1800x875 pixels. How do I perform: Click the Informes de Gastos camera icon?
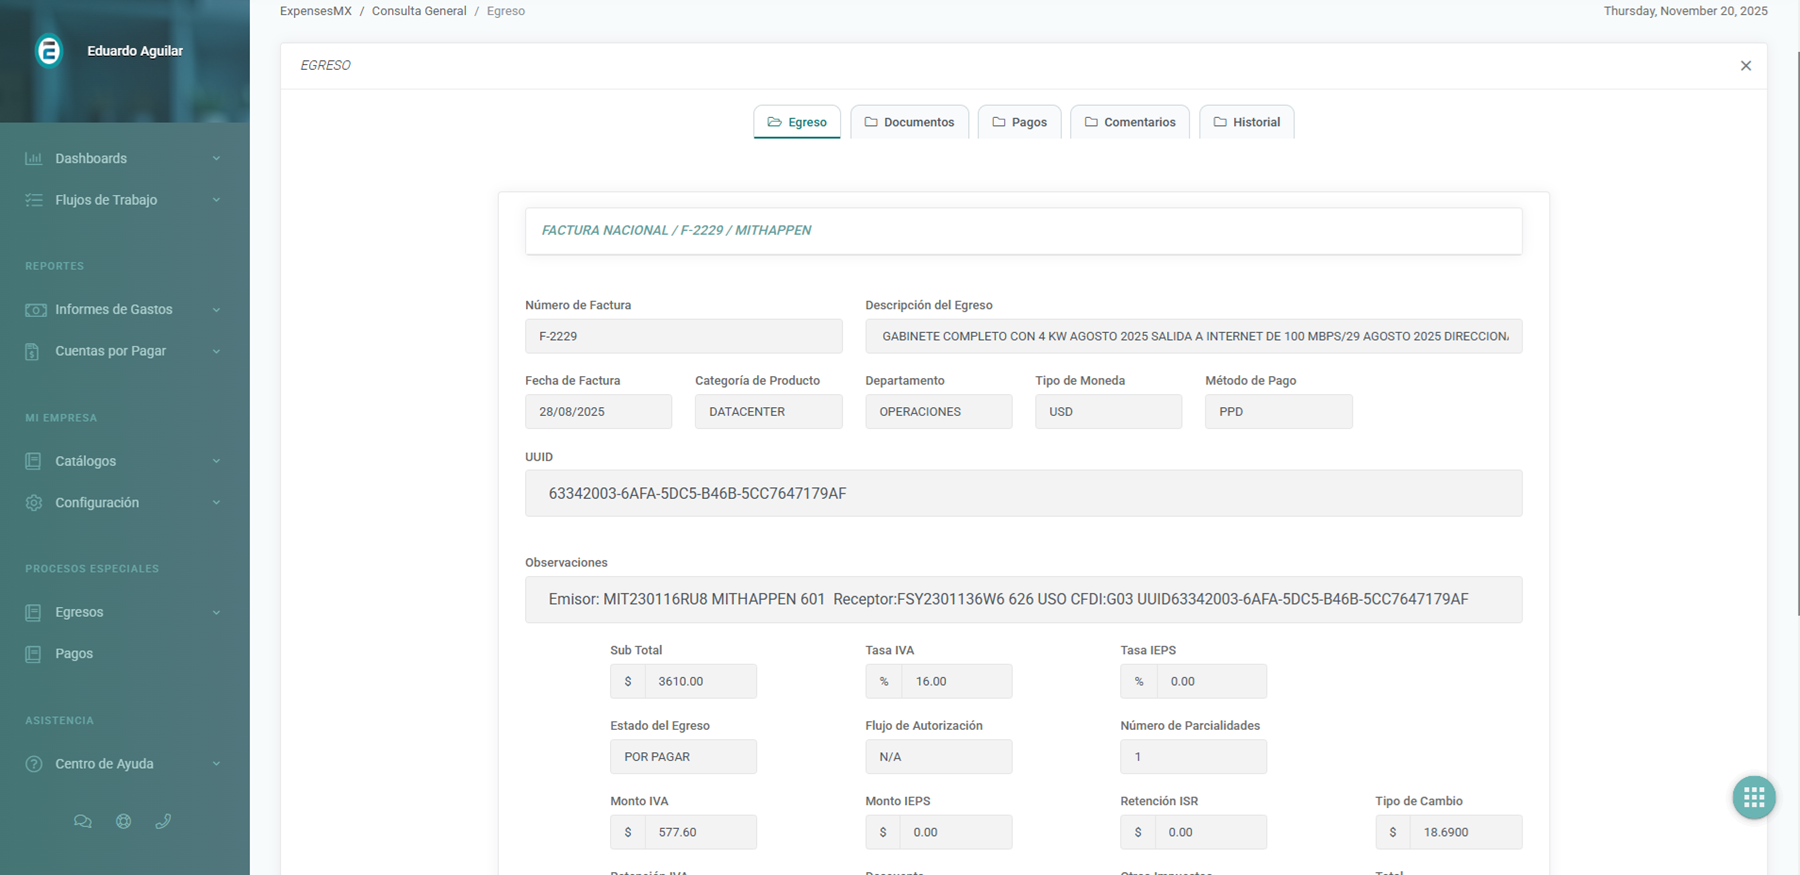(x=35, y=310)
